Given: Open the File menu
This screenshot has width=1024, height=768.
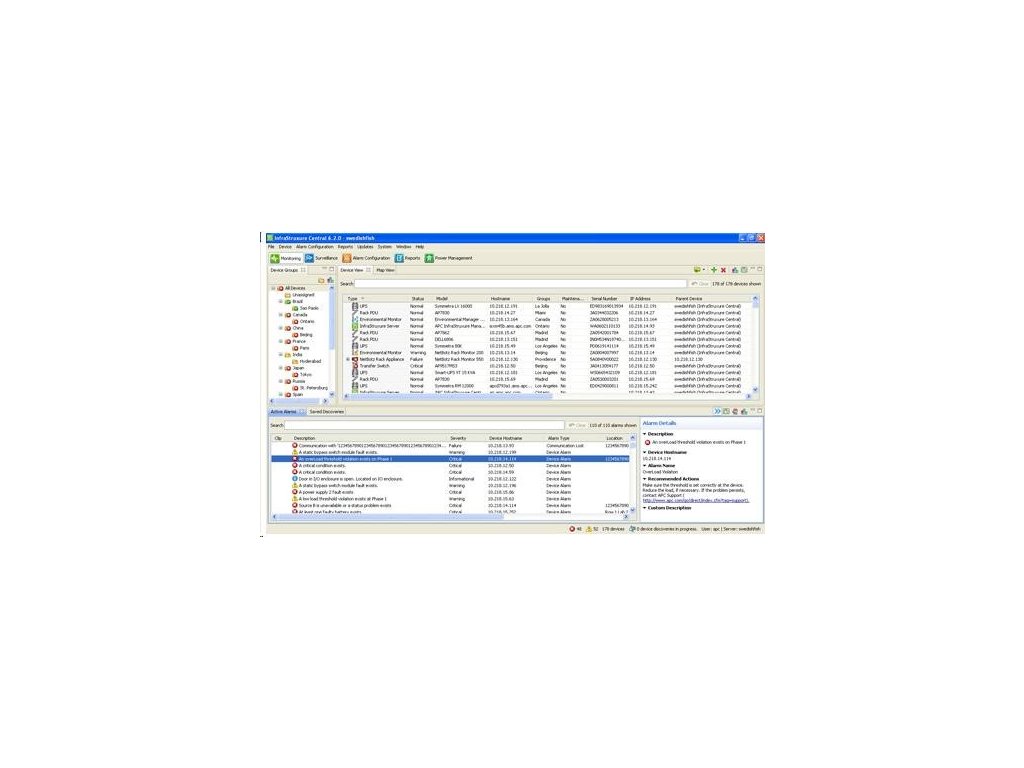Looking at the screenshot, I should tap(271, 247).
